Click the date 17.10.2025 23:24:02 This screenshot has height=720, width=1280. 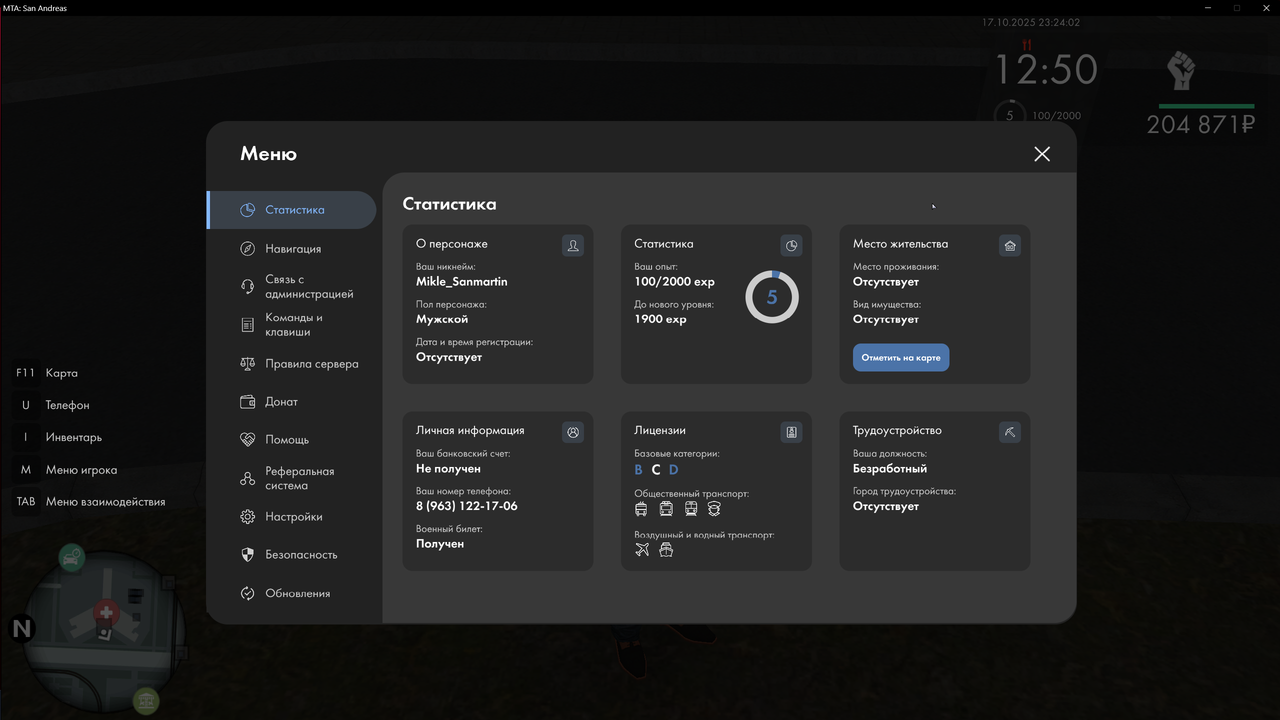[x=1031, y=22]
